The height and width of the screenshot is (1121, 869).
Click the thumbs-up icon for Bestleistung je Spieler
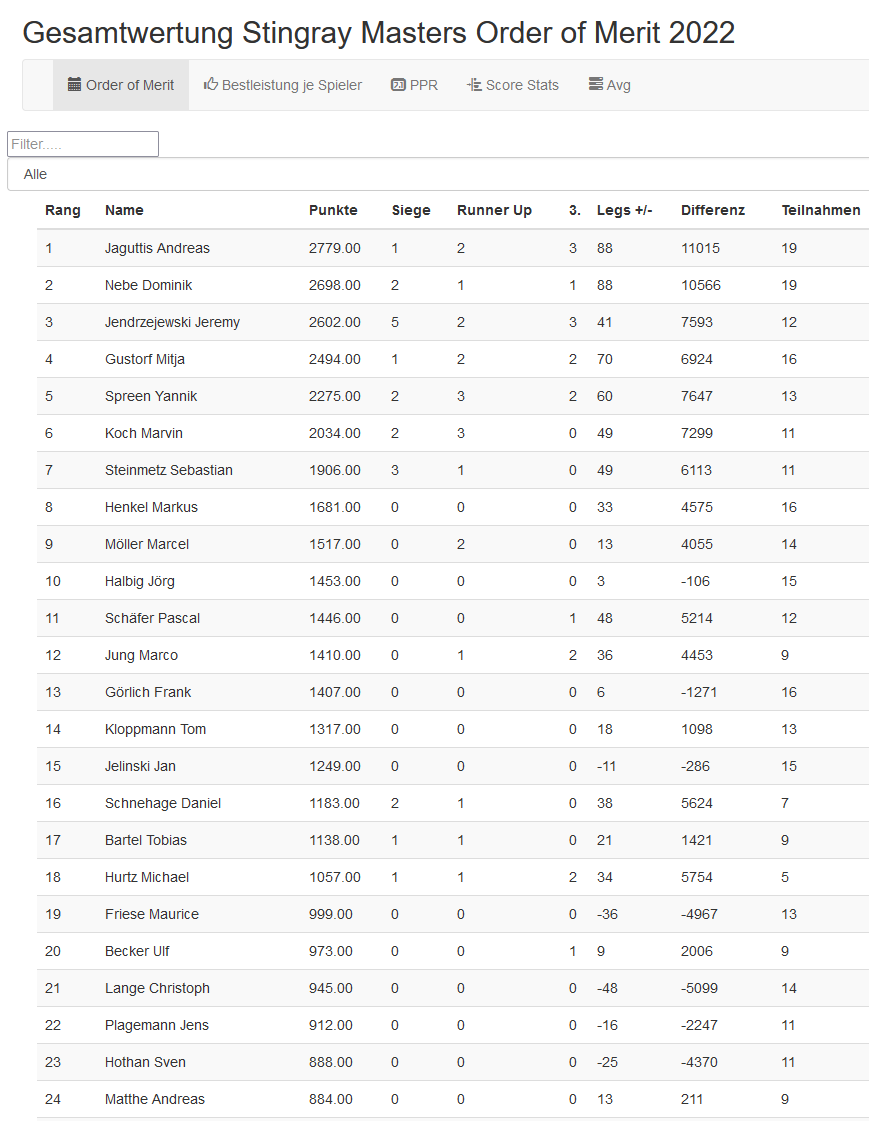pos(210,85)
